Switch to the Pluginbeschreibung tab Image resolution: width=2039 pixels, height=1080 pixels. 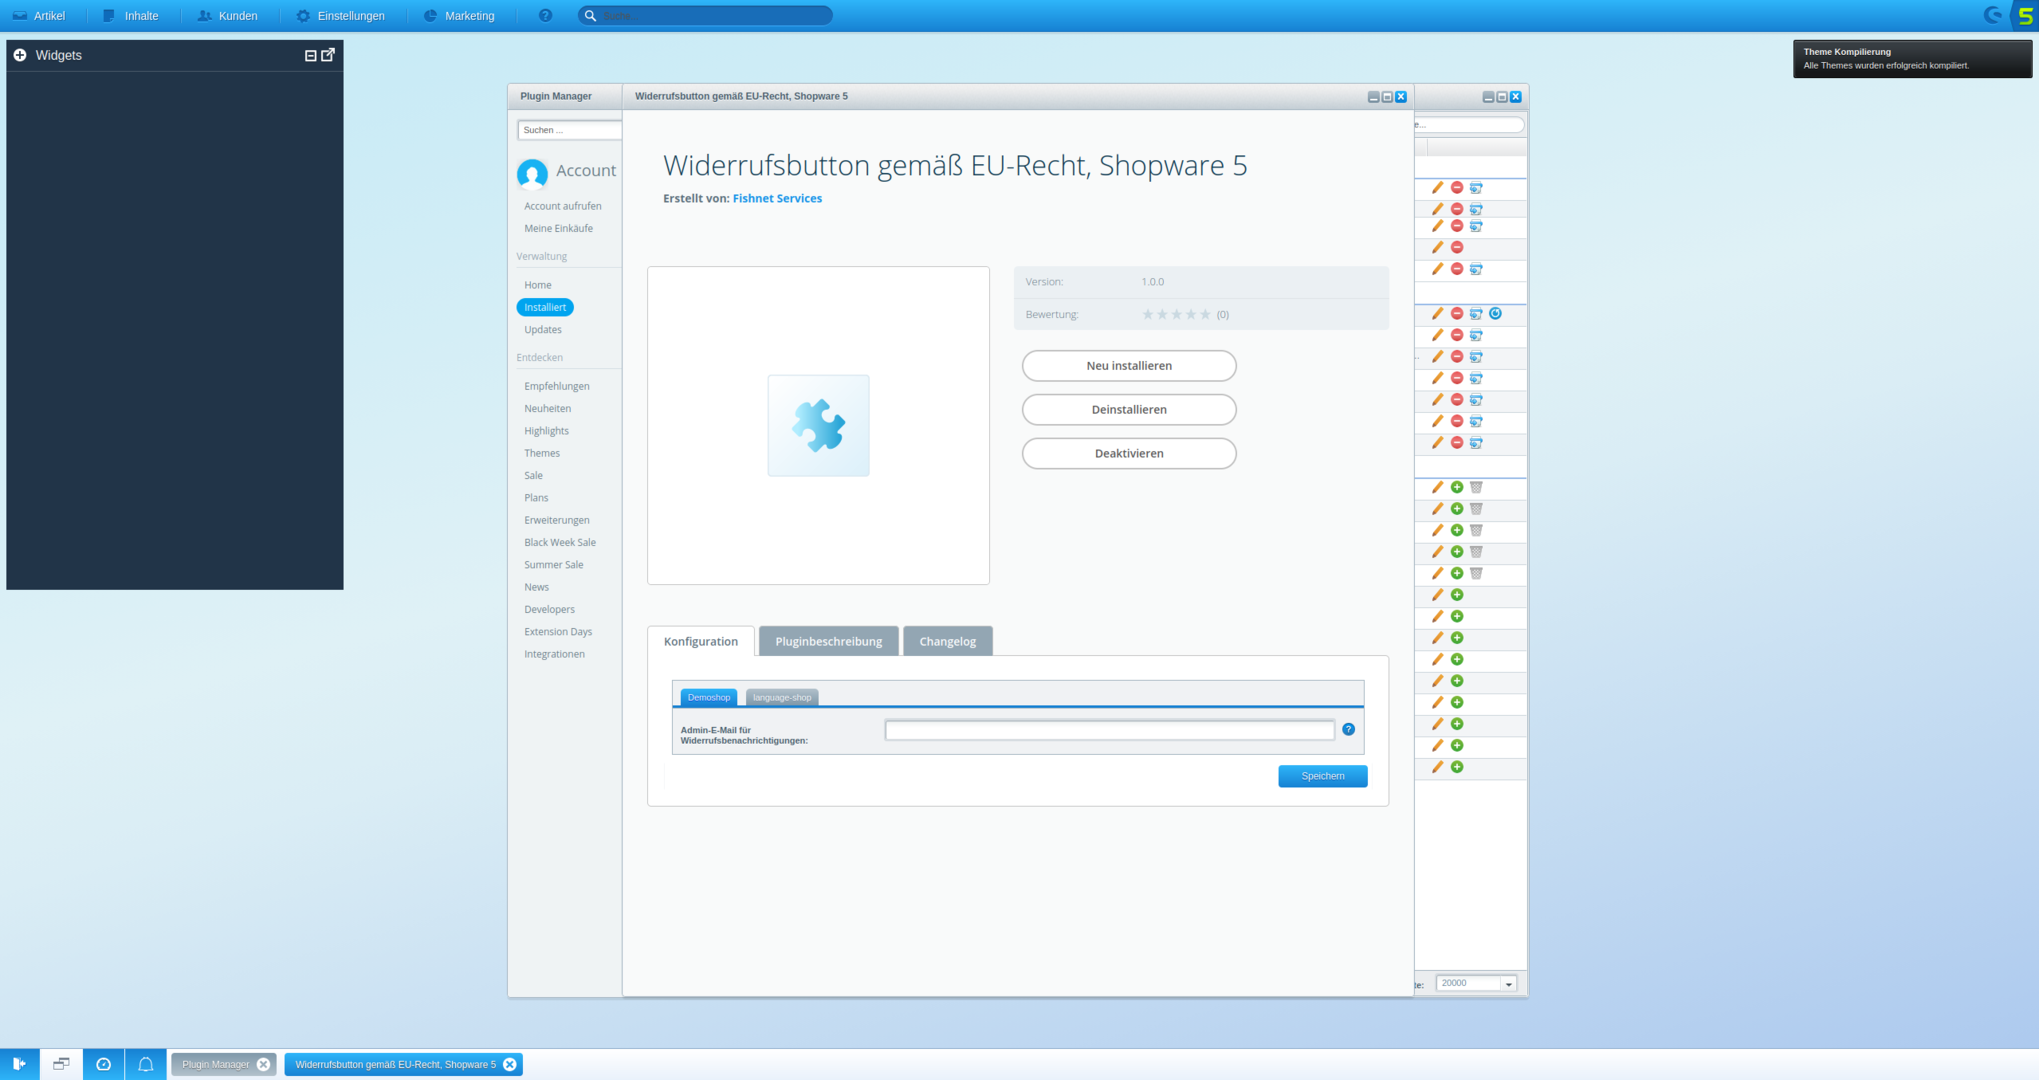(829, 641)
